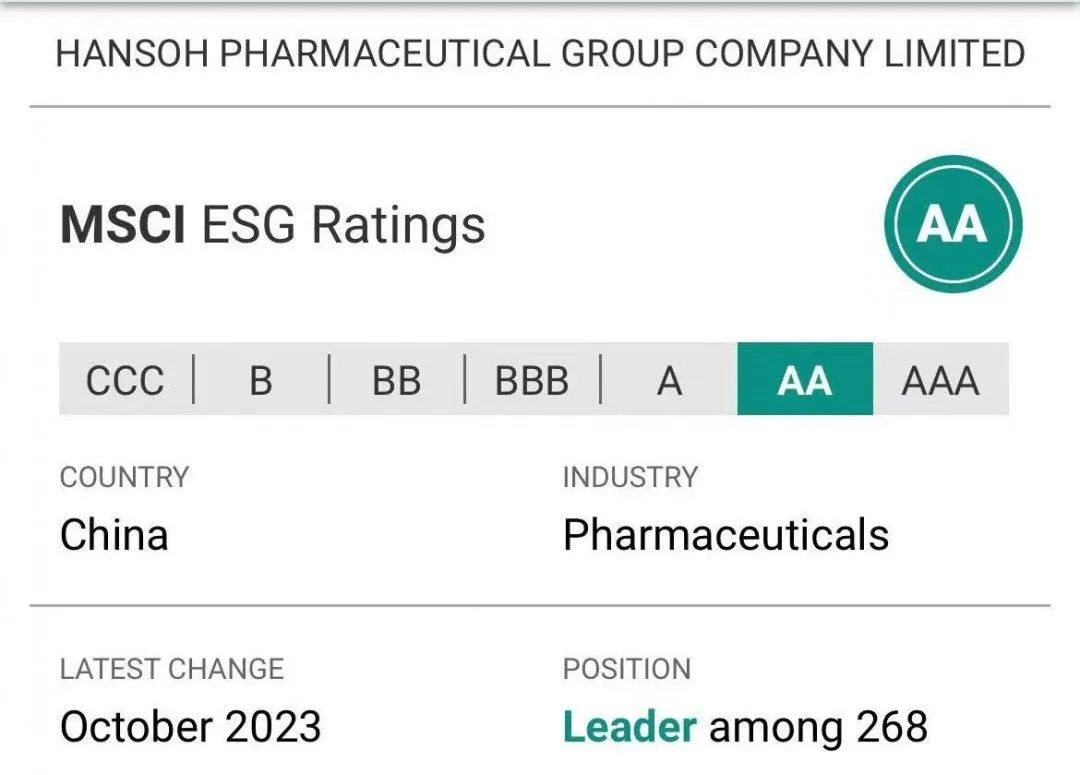Click the round green AA rating badge
The image size is (1080, 775).
(x=952, y=223)
